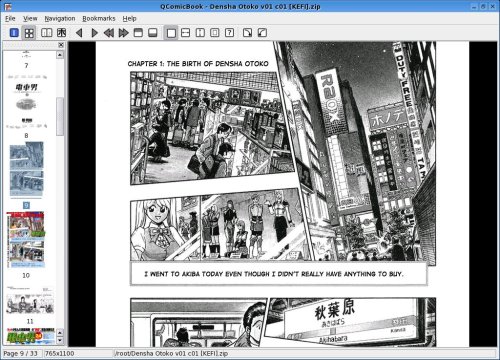Rotate page counter-clockwise icon

(262, 33)
